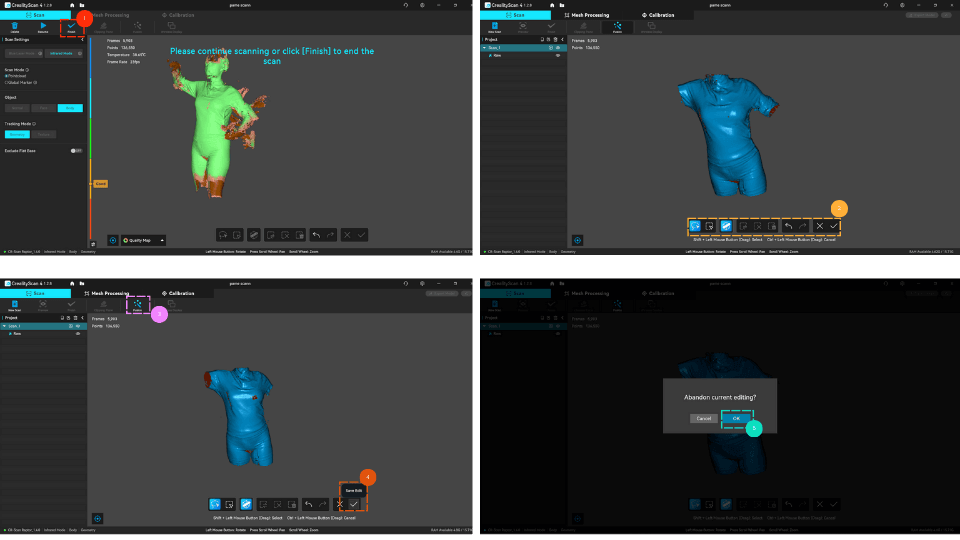This screenshot has width=960, height=540.
Task: Click the info icon next to Tracking Mode
Action: [x=34, y=124]
